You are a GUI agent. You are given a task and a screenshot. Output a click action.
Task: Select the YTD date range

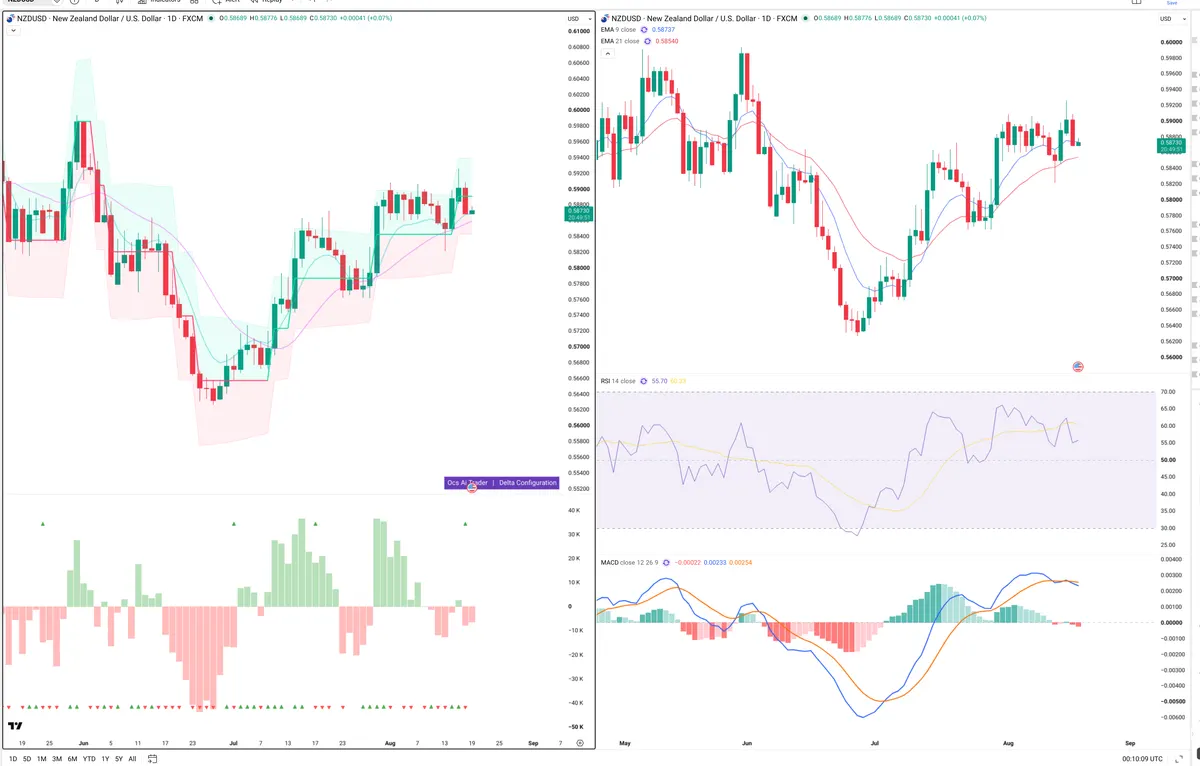(x=90, y=759)
